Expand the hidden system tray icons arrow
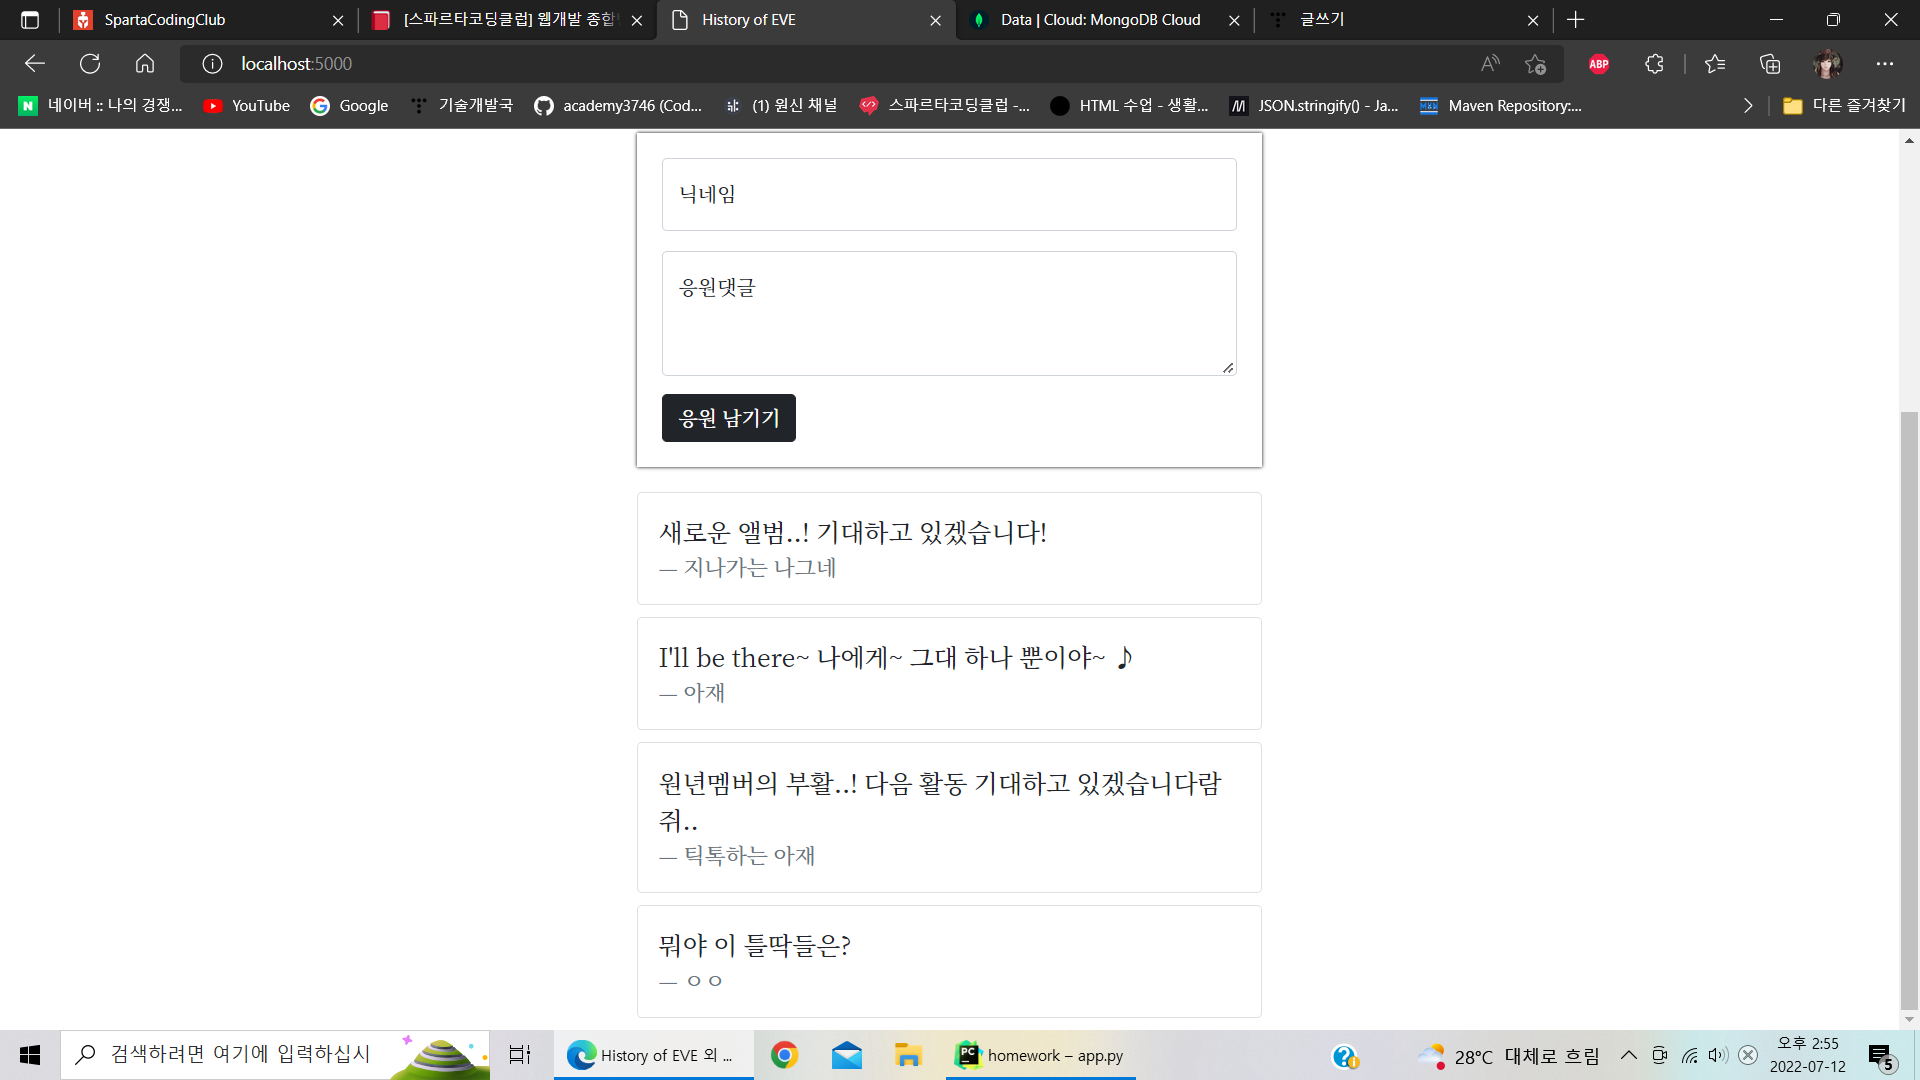1920x1080 pixels. coord(1629,1055)
